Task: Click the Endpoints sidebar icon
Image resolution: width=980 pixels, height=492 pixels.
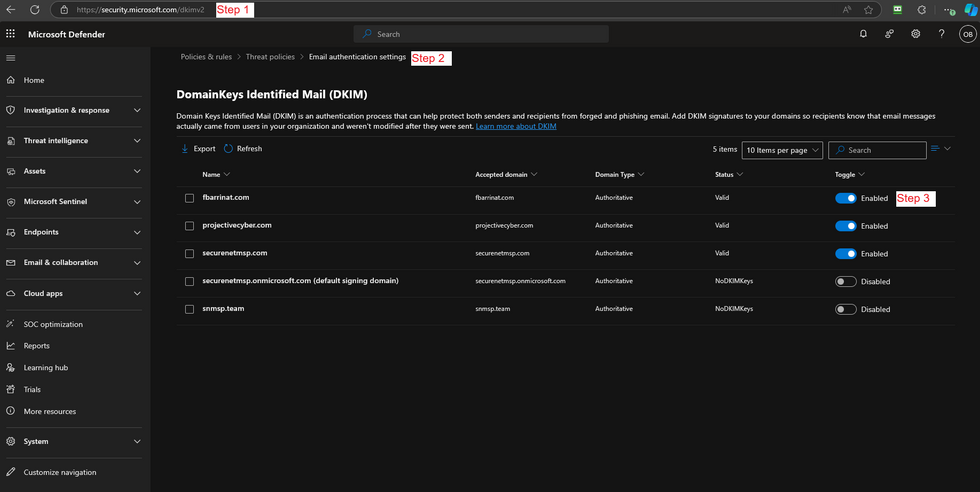Action: pos(11,232)
